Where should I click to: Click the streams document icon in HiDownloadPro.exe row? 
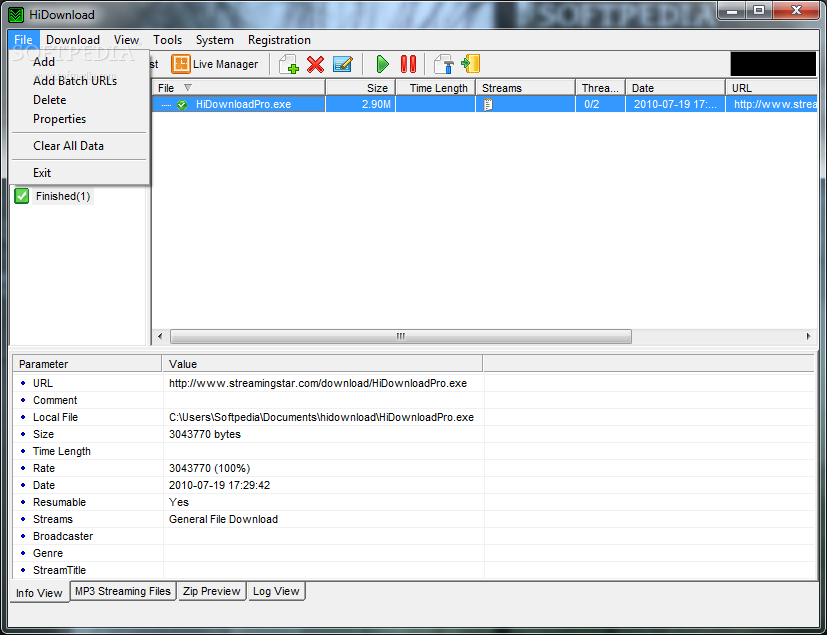point(488,104)
